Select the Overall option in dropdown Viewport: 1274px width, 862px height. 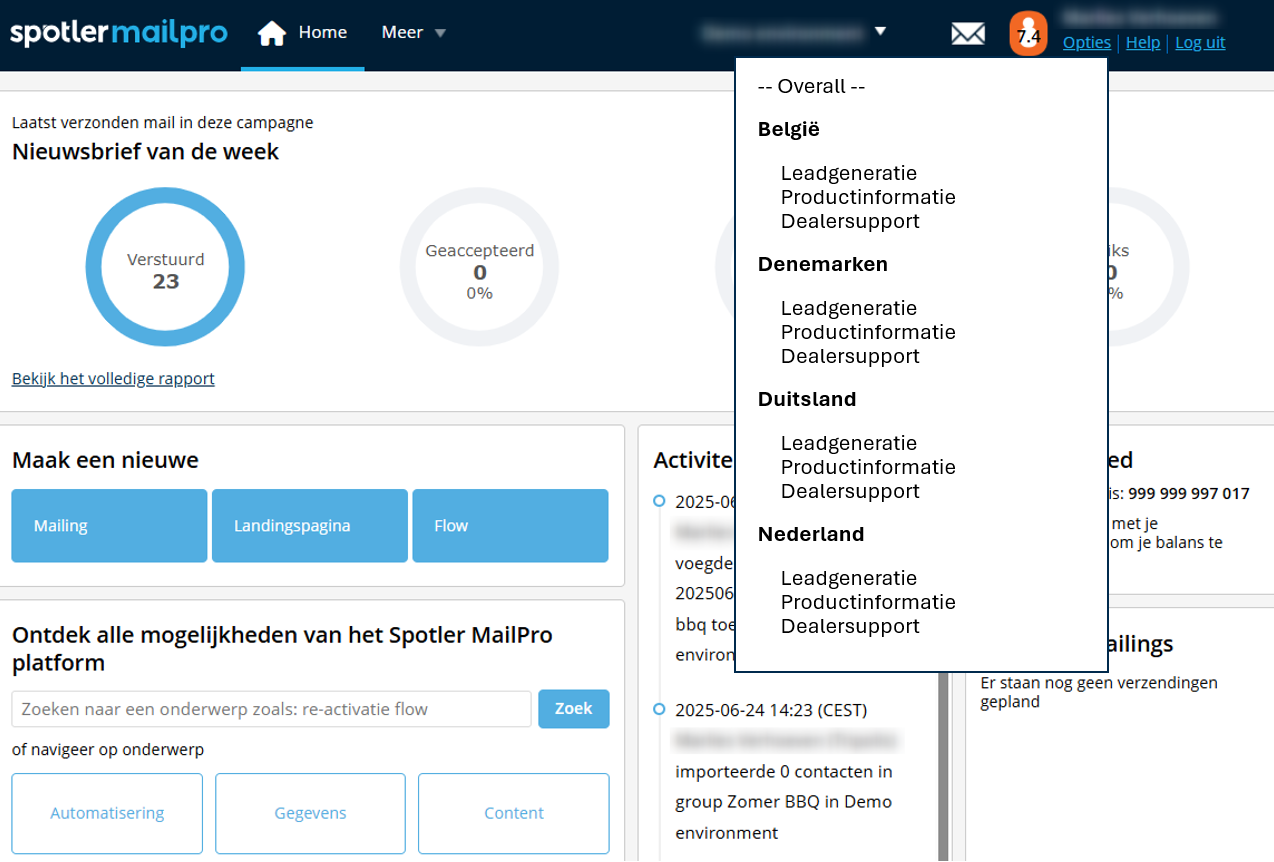[811, 86]
